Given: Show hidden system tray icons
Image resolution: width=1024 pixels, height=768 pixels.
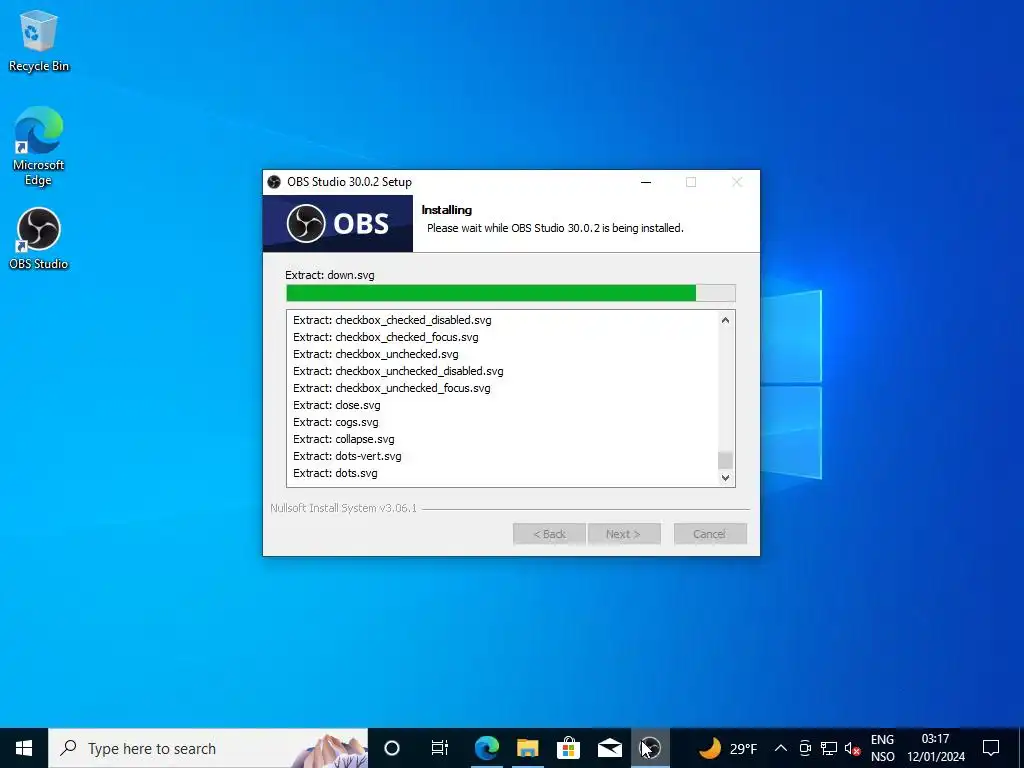Looking at the screenshot, I should click(x=780, y=748).
